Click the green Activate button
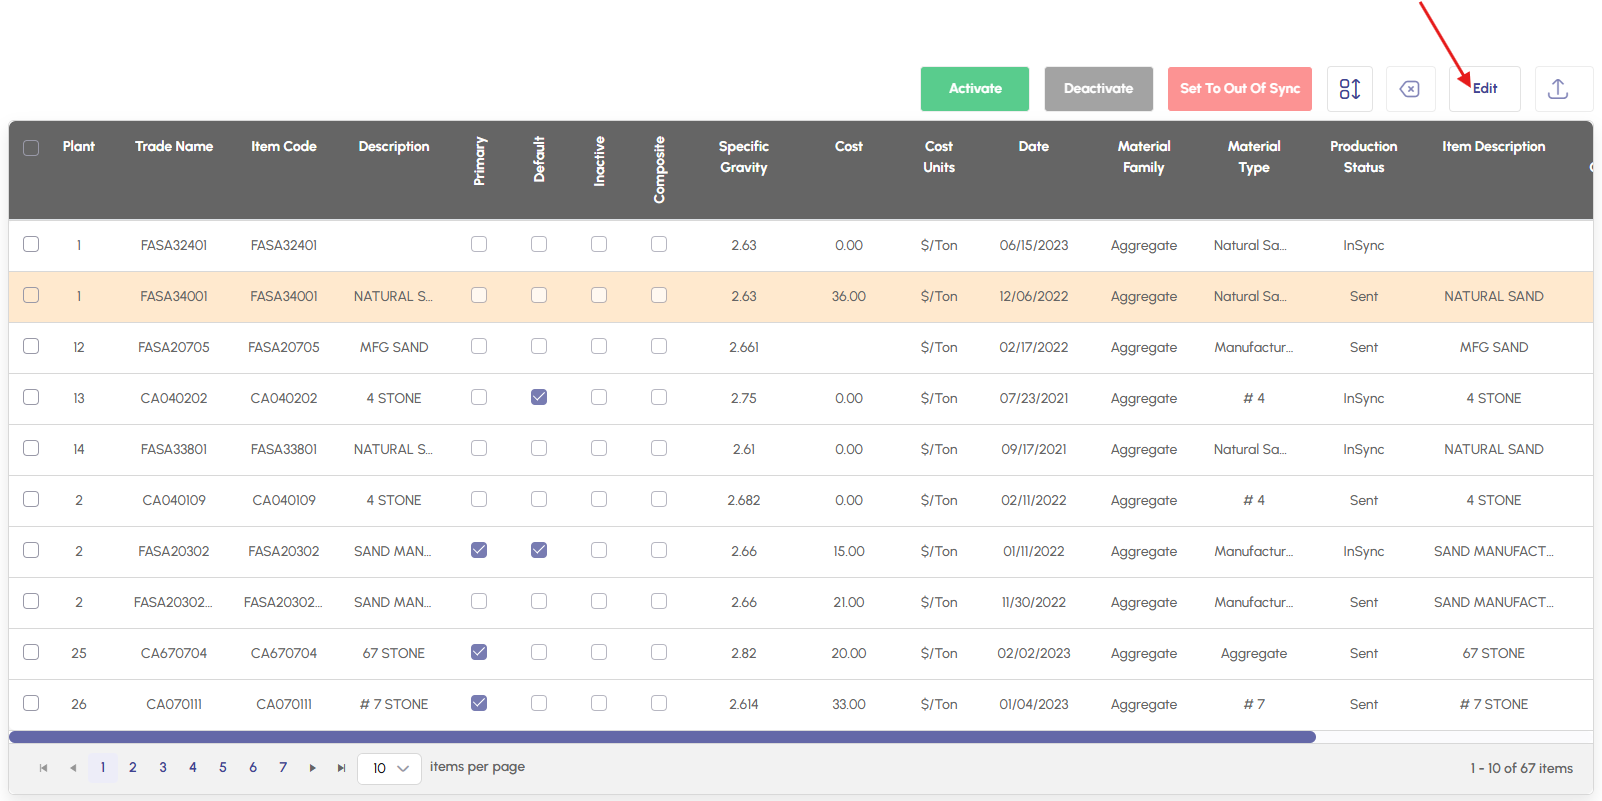This screenshot has height=801, width=1602. click(x=974, y=89)
